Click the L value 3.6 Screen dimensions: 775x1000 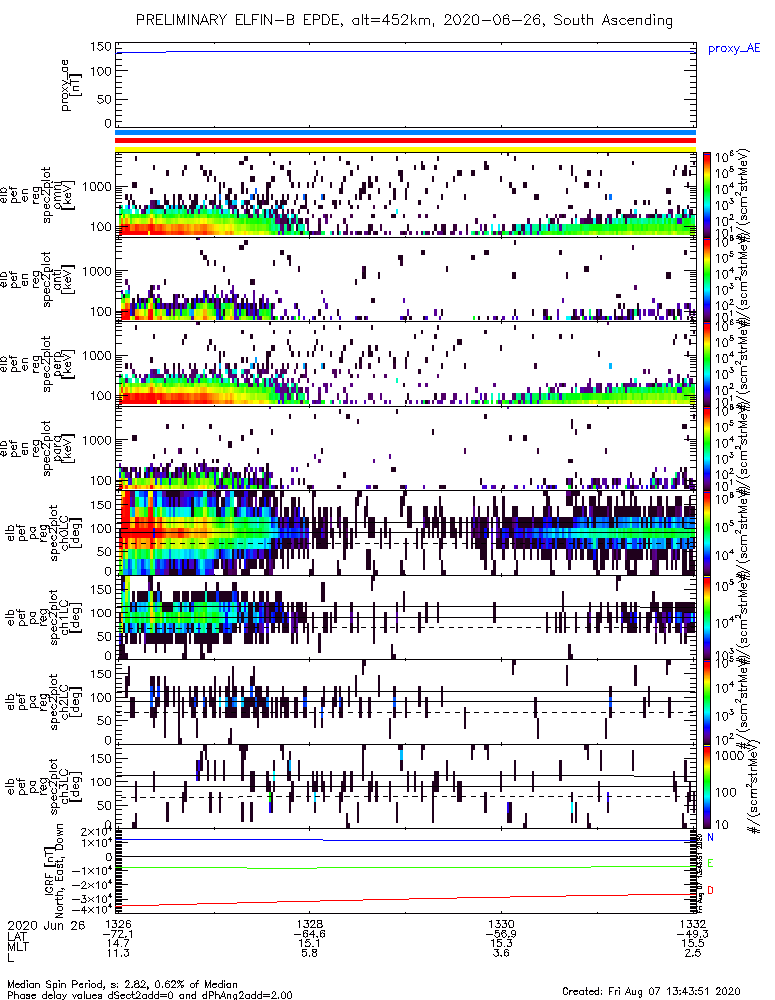[x=501, y=953]
